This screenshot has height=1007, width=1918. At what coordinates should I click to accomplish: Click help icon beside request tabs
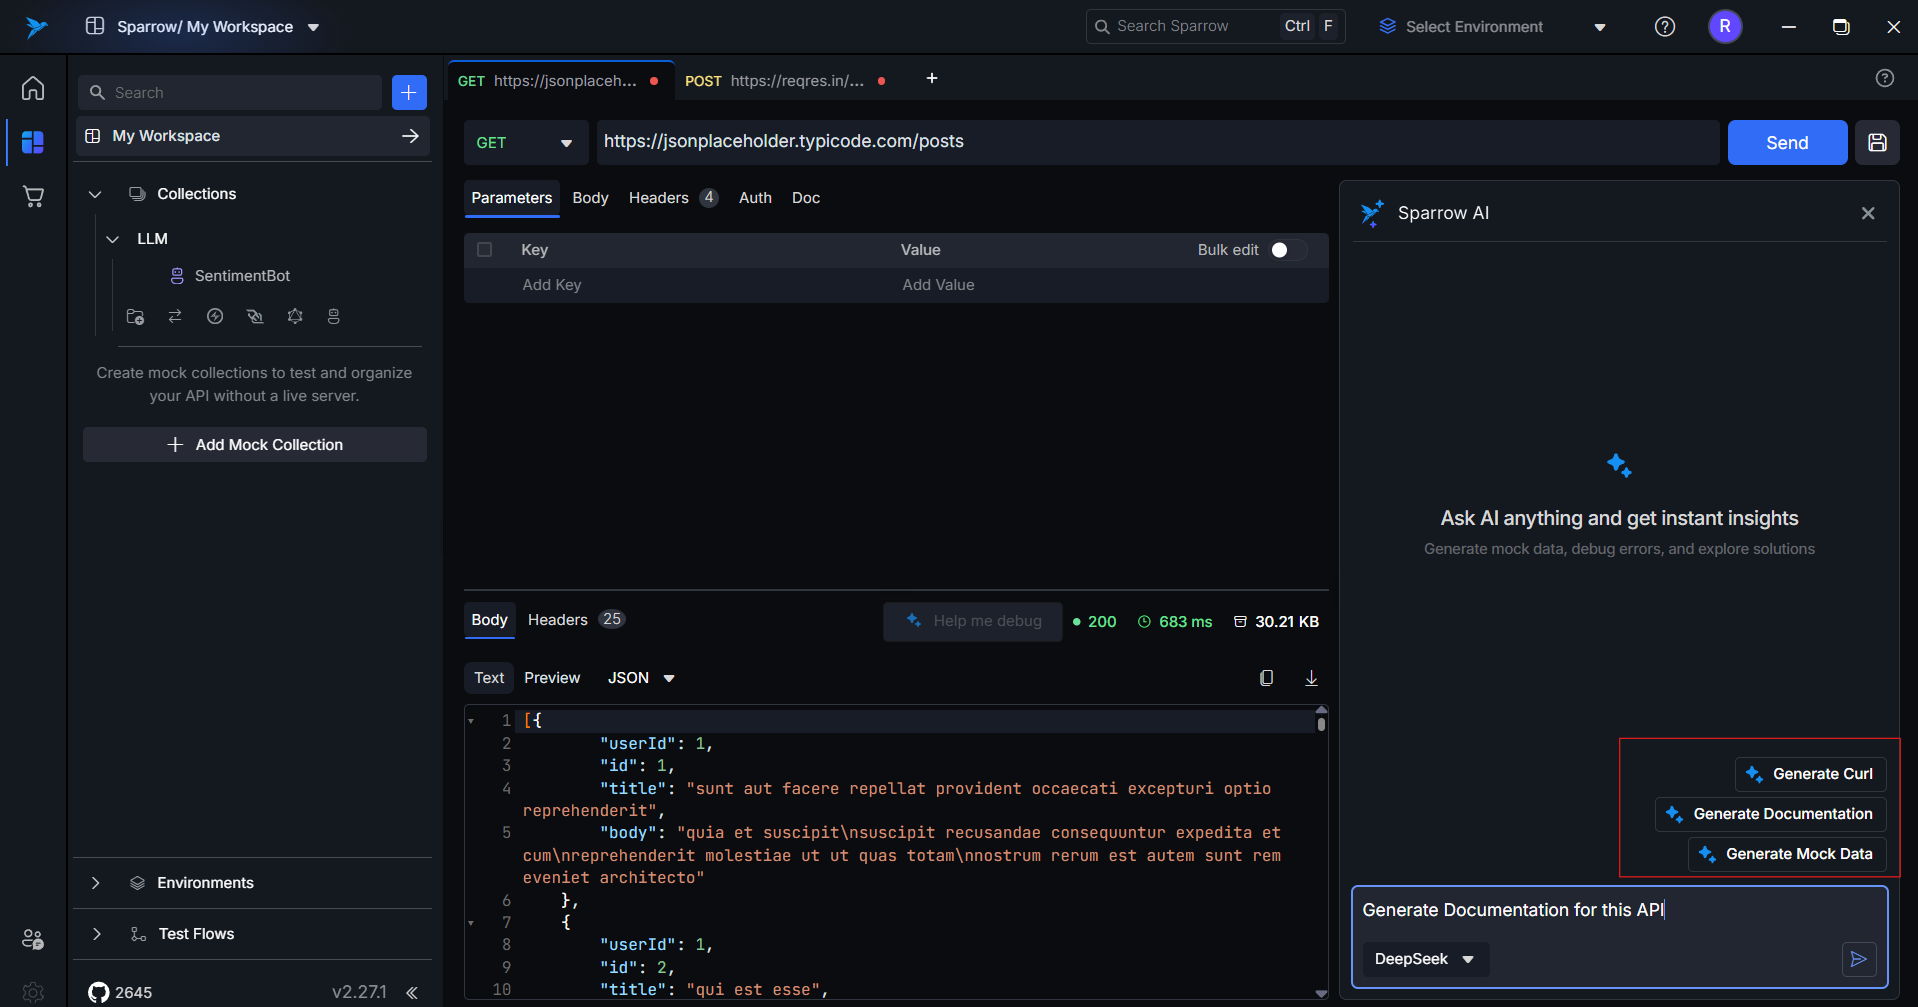[x=1885, y=78]
